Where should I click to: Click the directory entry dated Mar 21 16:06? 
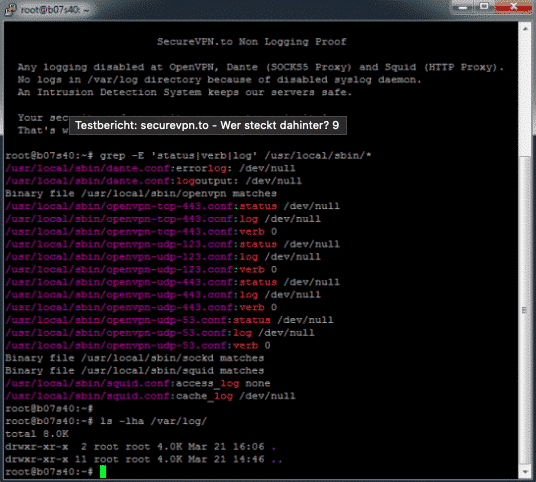tap(140, 446)
